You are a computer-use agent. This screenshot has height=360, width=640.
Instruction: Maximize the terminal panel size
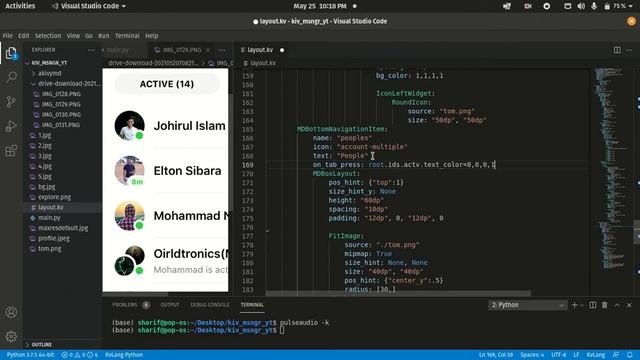click(617, 305)
